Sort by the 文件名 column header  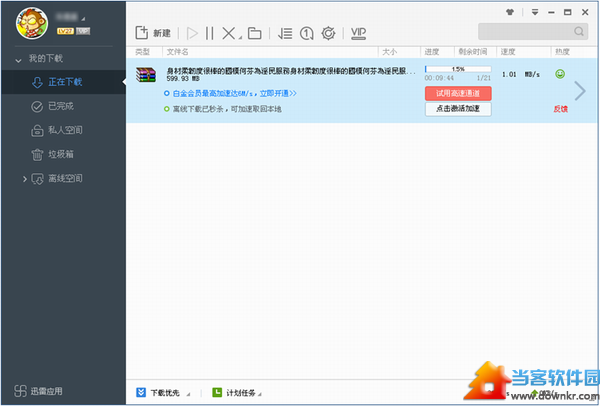(x=178, y=52)
